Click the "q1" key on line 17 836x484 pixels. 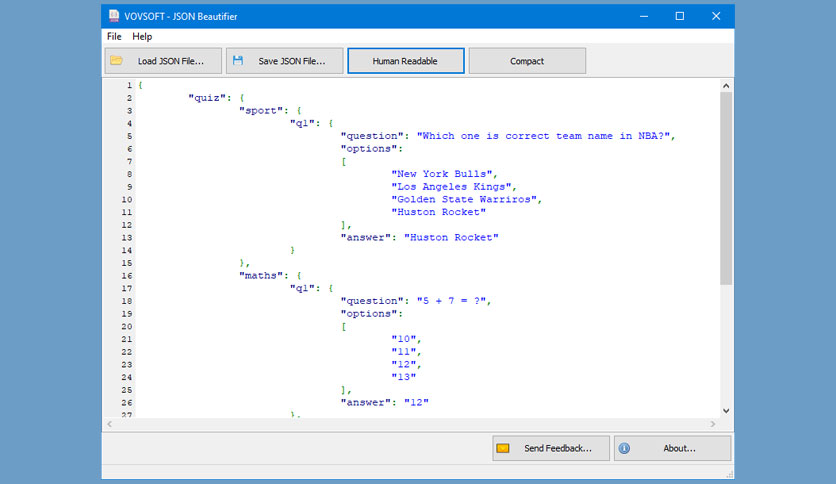(302, 288)
